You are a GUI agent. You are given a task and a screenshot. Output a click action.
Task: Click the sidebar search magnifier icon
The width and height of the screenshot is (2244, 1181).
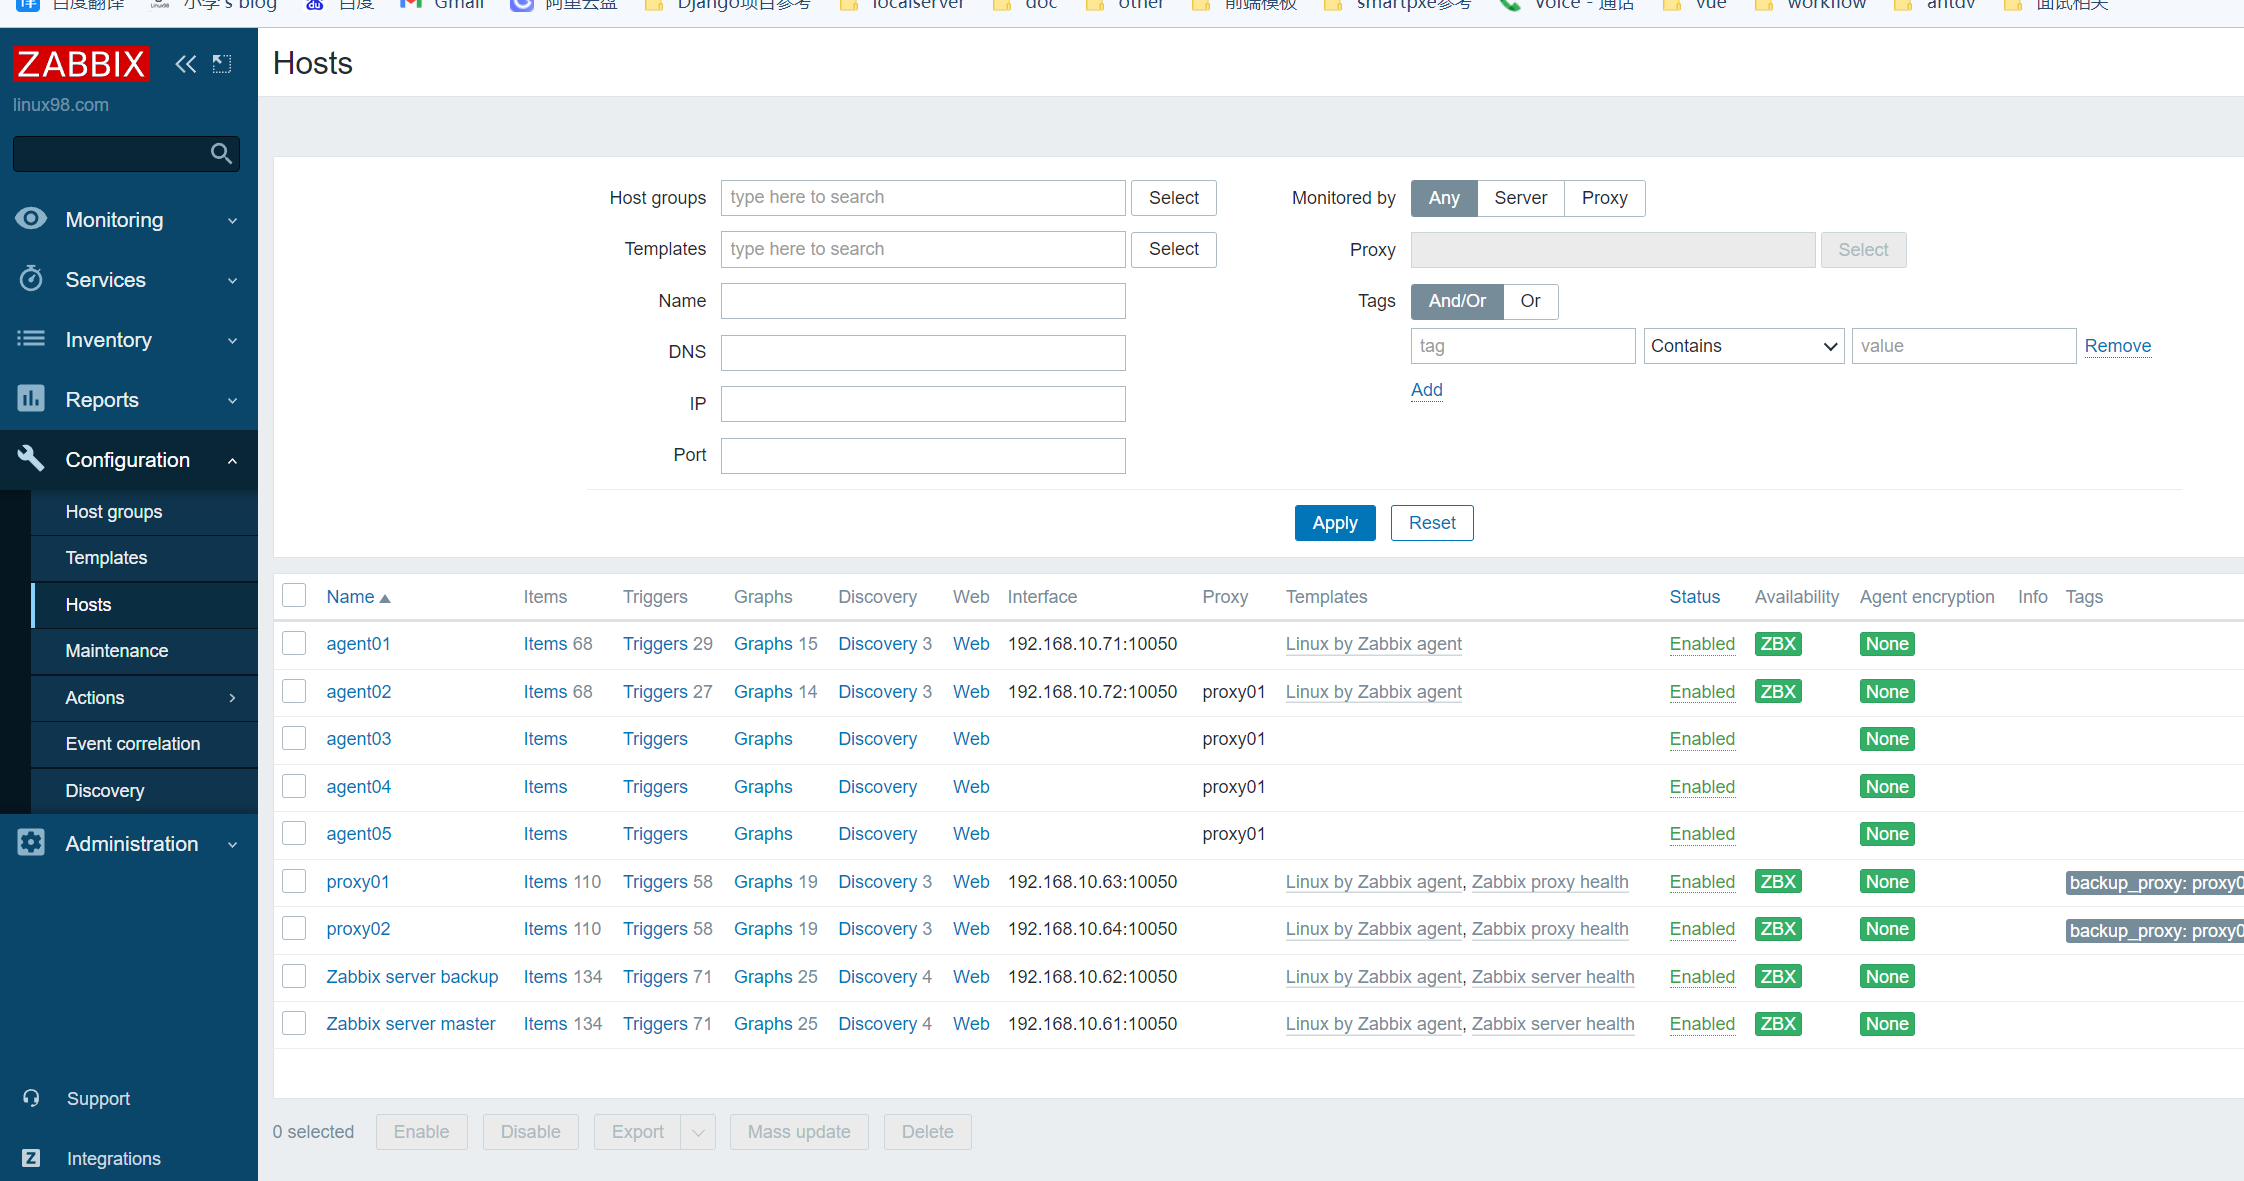pos(221,153)
